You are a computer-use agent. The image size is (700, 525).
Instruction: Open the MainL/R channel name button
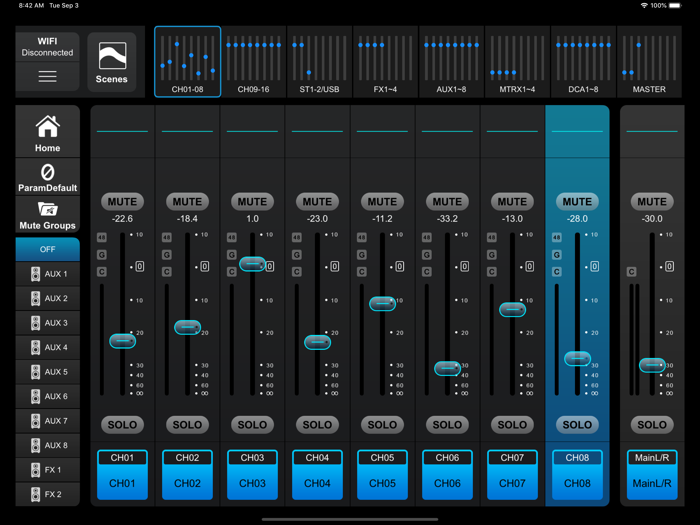tap(652, 475)
